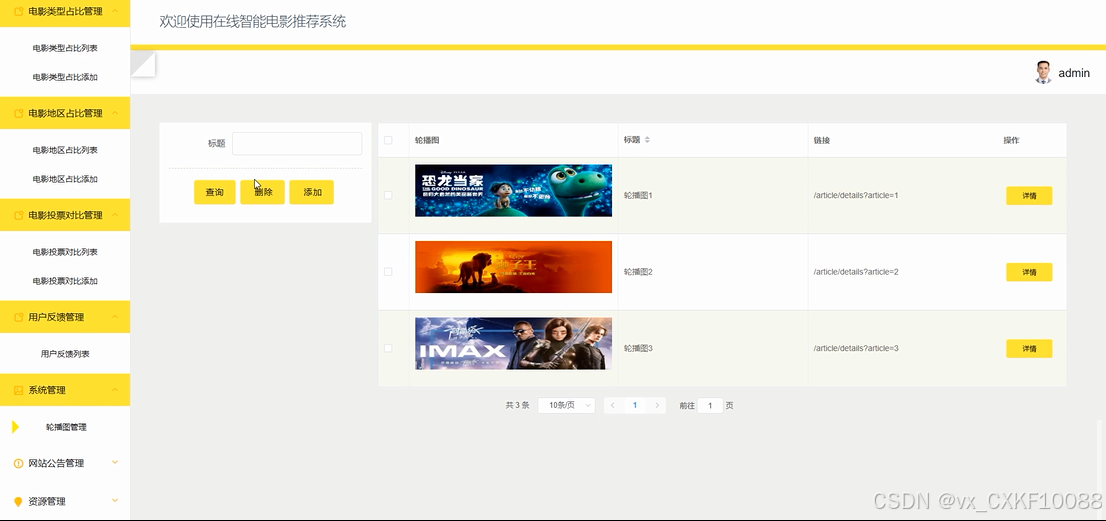1106x521 pixels.
Task: Click the dinosaur movie banner thumbnail
Action: (x=514, y=190)
